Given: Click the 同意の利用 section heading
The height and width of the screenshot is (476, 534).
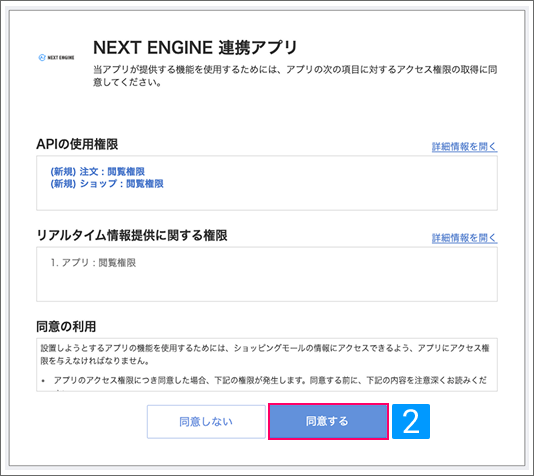Looking at the screenshot, I should (x=66, y=327).
